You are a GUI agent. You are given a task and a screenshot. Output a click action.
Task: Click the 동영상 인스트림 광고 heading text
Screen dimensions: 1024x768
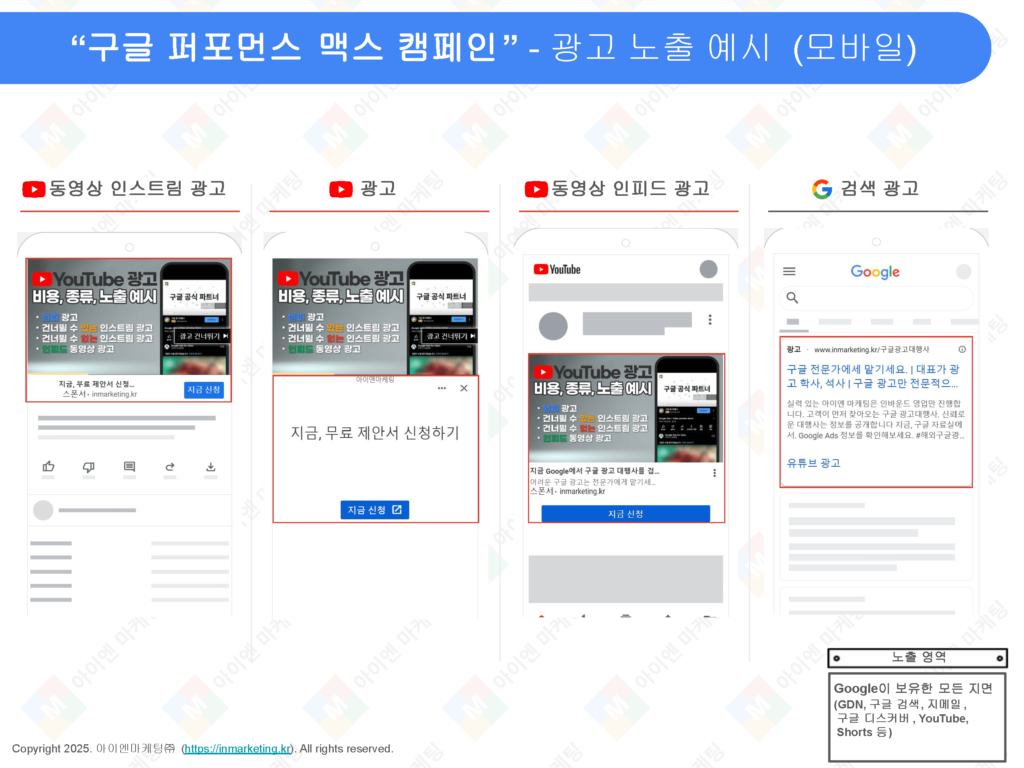pyautogui.click(x=137, y=189)
